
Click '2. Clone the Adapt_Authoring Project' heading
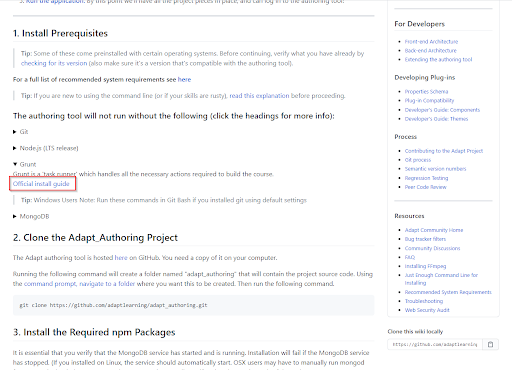pyautogui.click(x=95, y=238)
